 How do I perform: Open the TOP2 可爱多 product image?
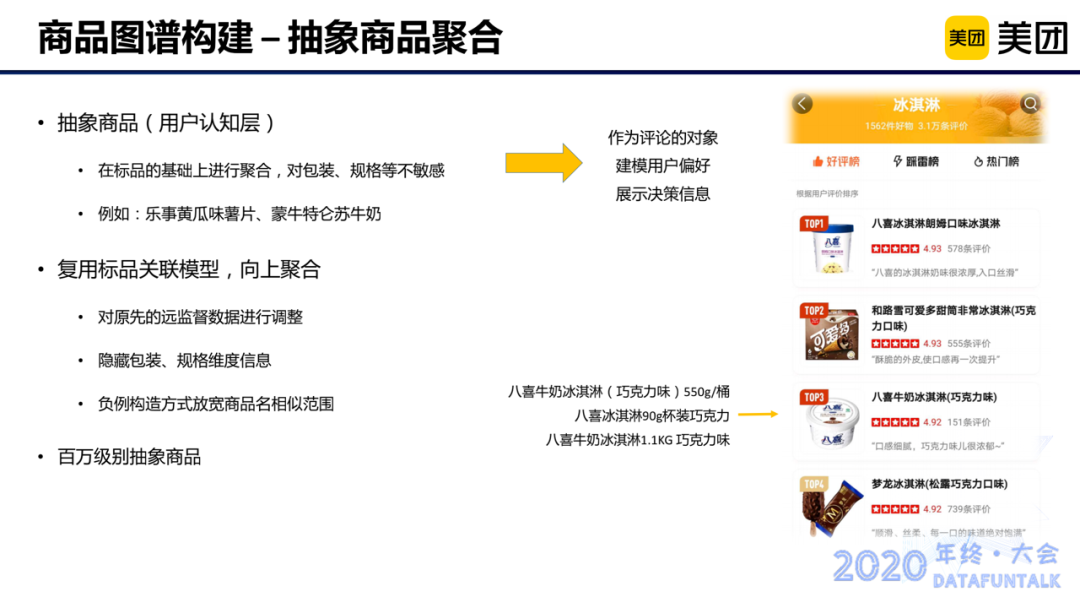tap(831, 335)
